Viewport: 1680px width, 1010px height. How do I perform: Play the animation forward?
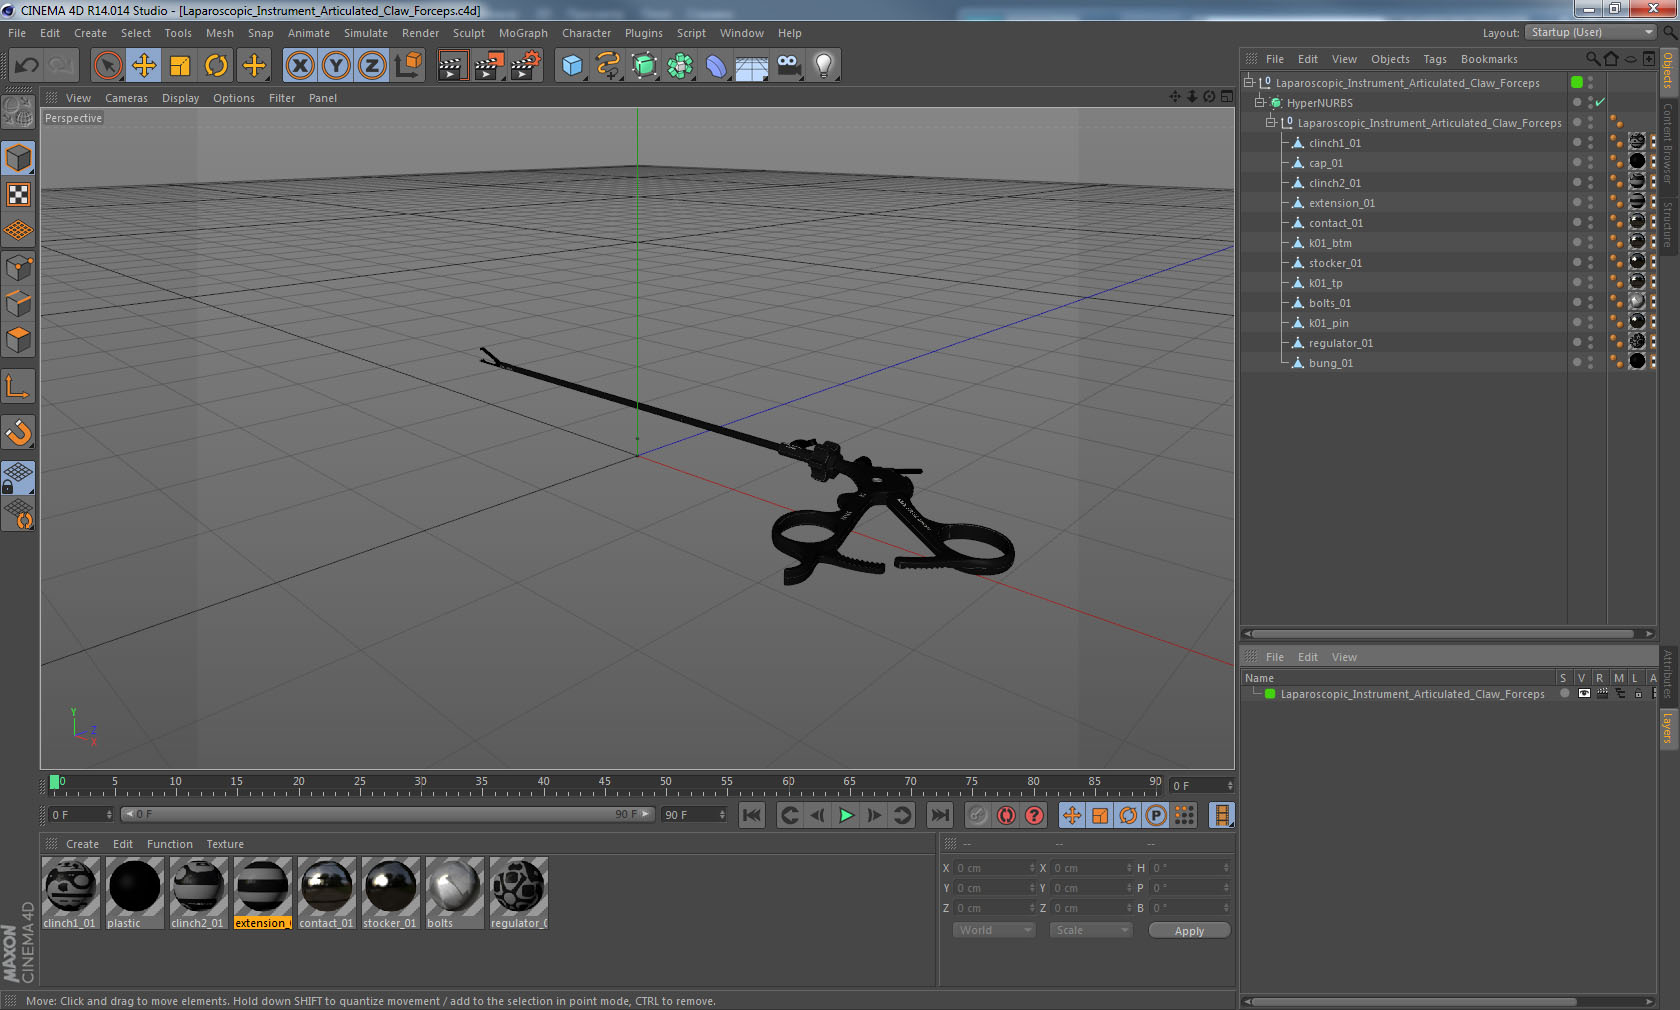click(x=846, y=815)
